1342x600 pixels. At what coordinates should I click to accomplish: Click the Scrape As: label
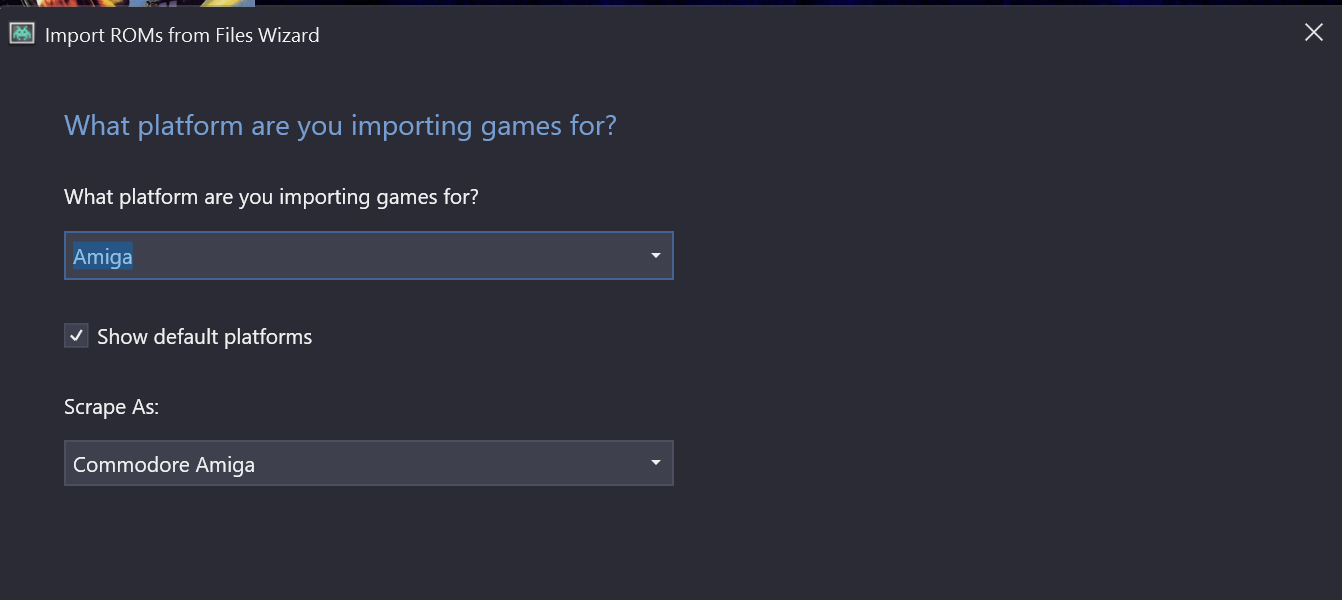[111, 407]
